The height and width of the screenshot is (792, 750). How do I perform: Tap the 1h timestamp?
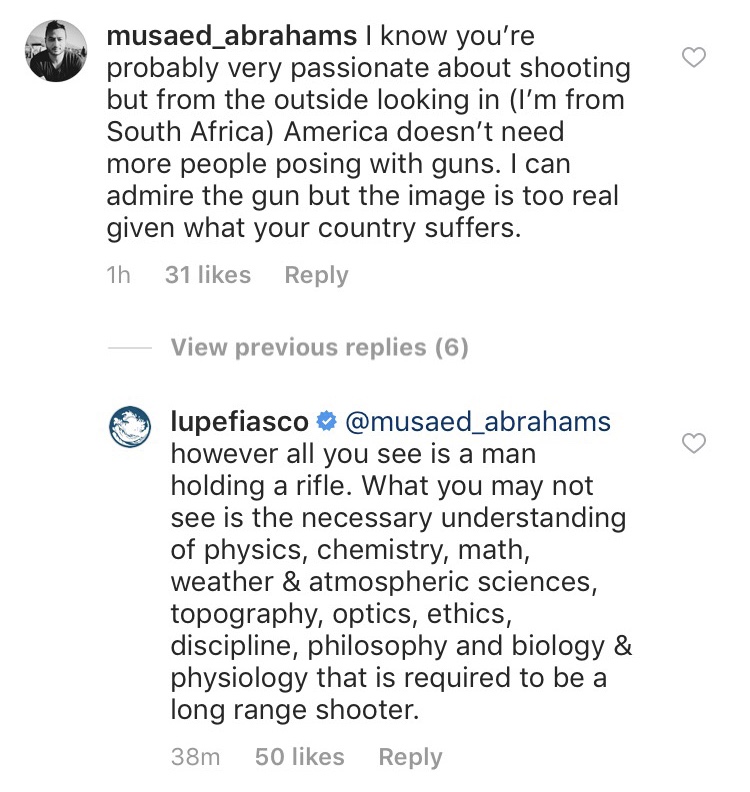tap(119, 275)
